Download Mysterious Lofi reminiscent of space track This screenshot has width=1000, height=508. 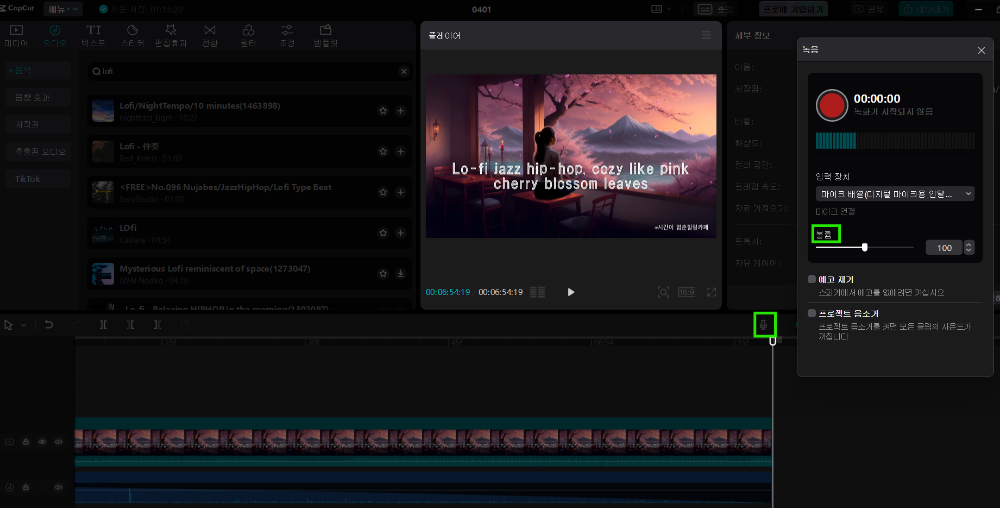pyautogui.click(x=401, y=274)
